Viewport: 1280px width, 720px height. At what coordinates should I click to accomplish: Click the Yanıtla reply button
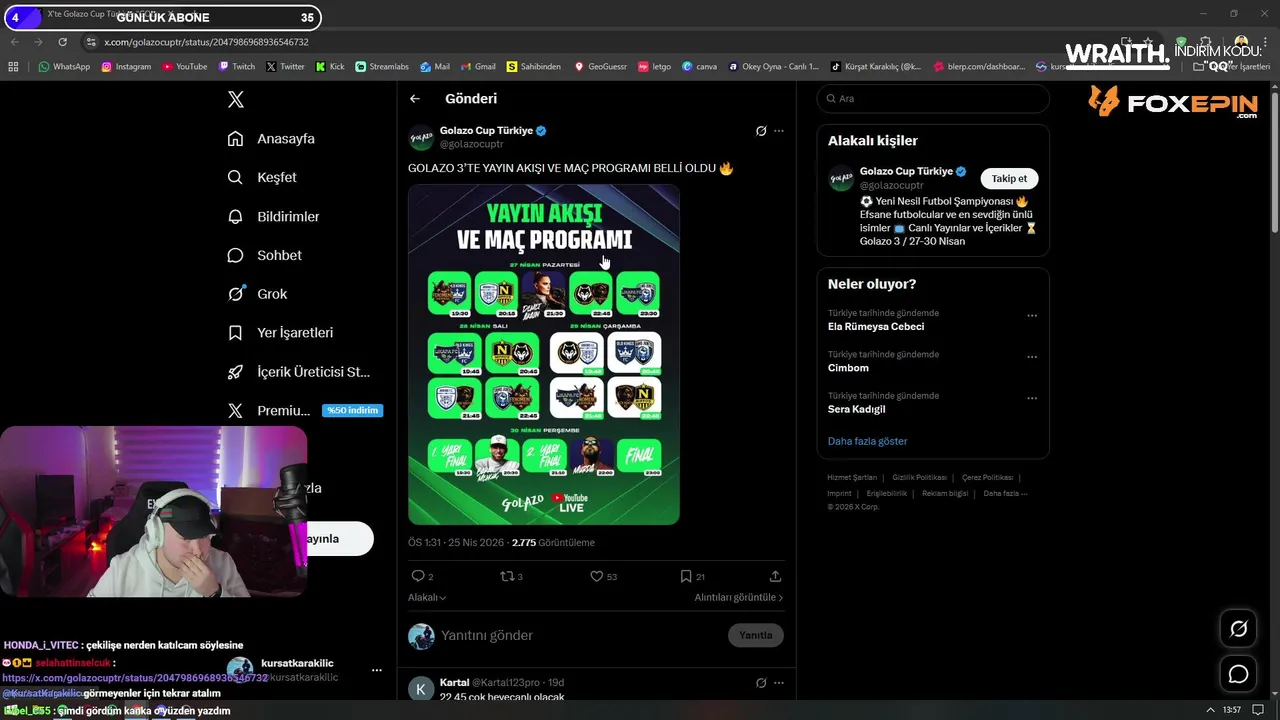point(756,635)
